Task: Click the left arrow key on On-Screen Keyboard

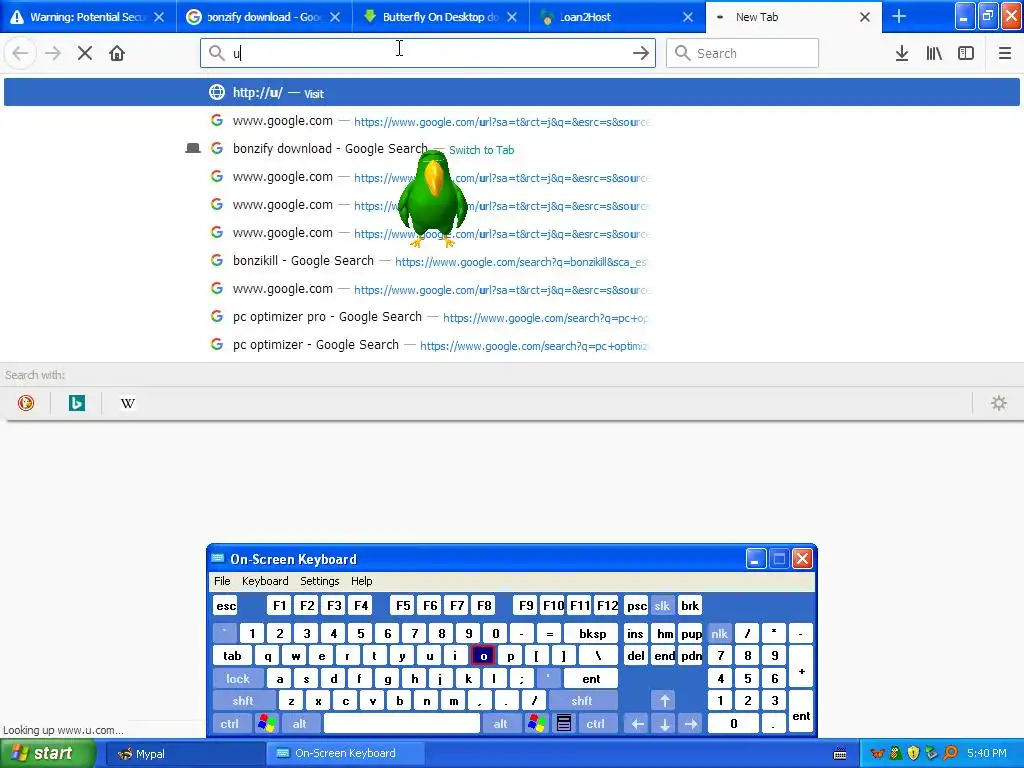Action: 637,724
